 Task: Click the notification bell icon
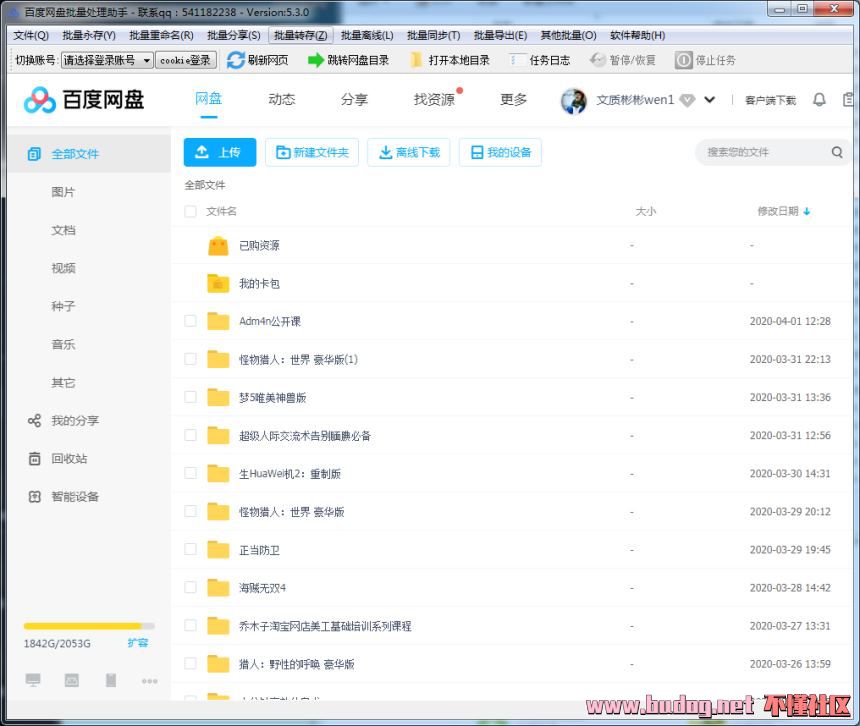(819, 100)
